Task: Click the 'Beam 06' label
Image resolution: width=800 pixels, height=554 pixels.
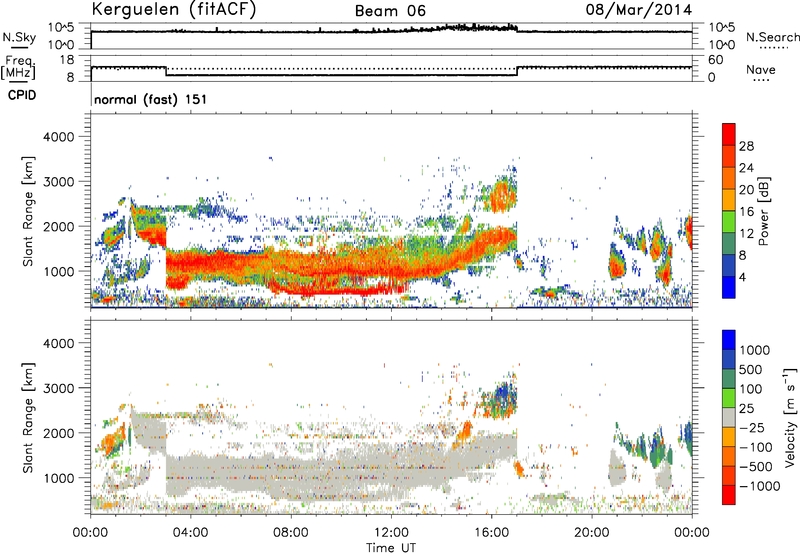Action: 390,11
